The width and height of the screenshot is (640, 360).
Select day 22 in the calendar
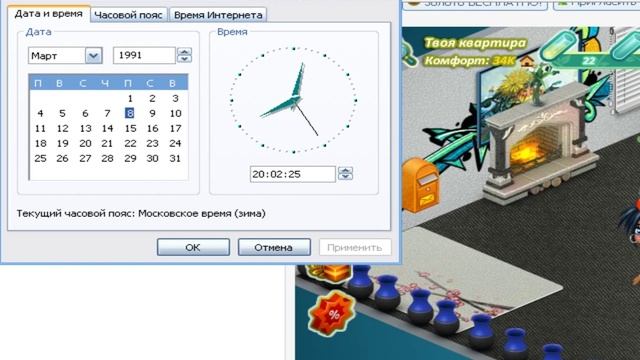pos(130,144)
